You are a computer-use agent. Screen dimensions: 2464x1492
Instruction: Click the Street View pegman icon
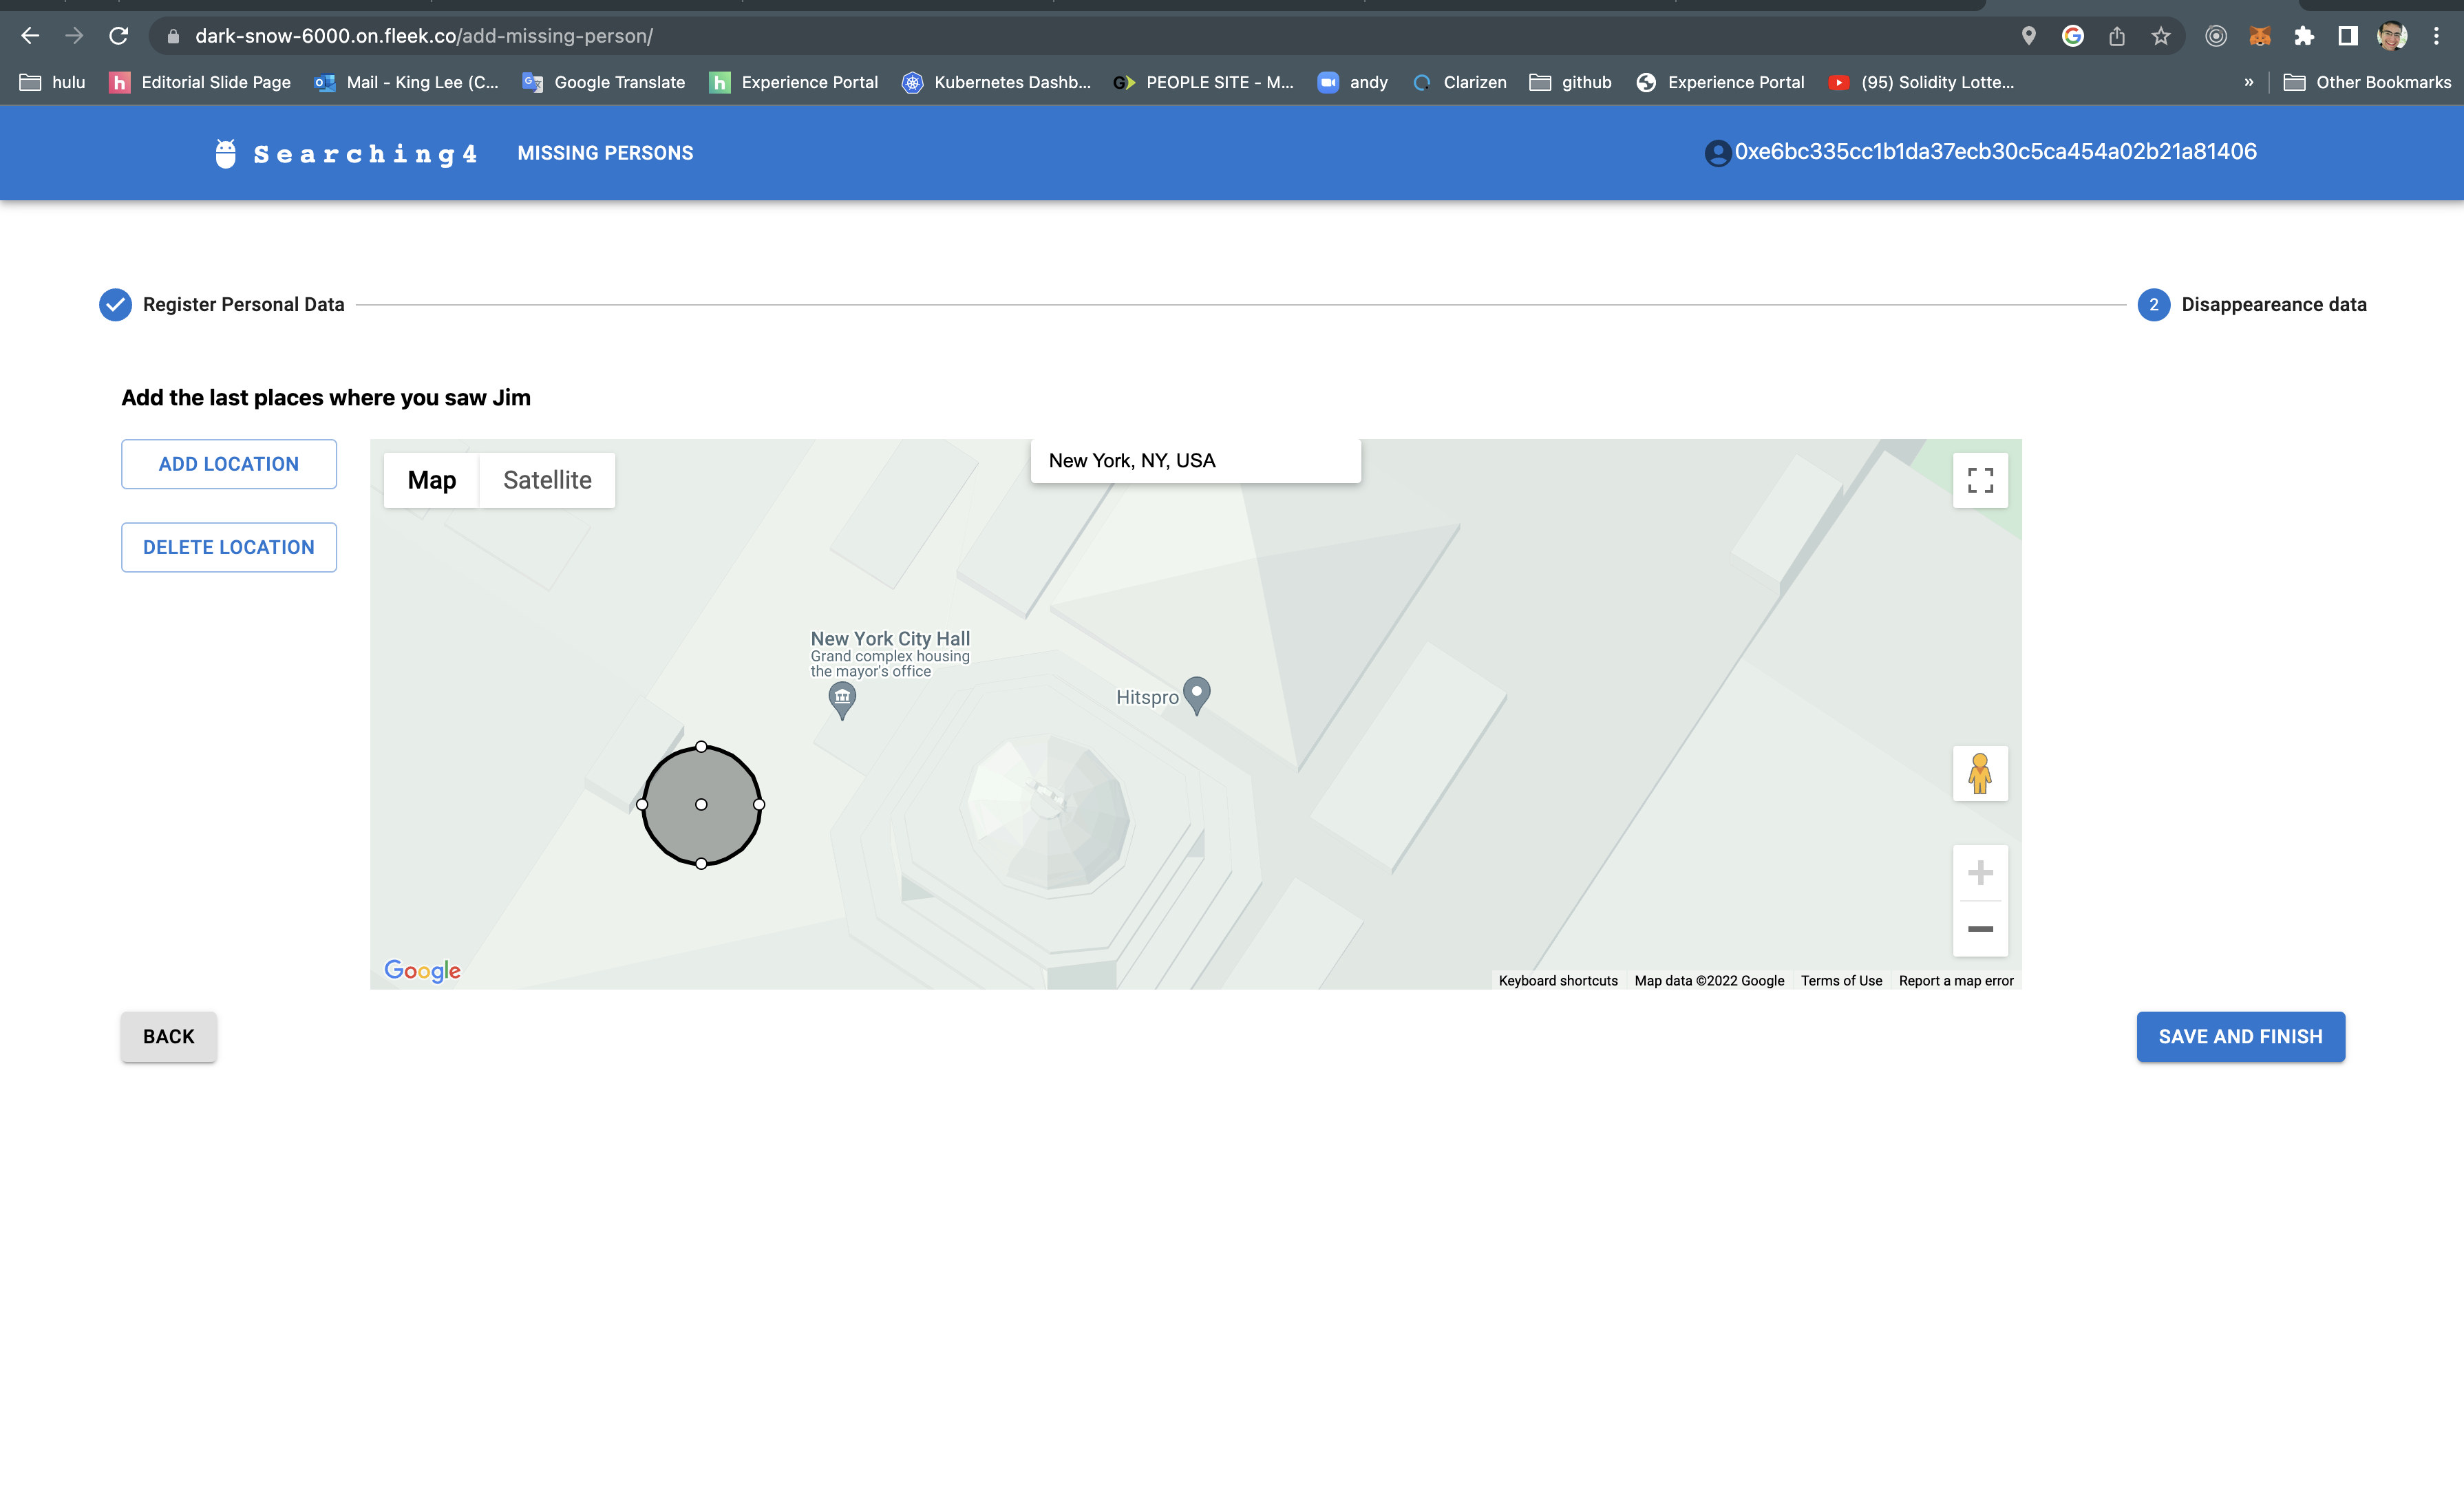click(1980, 773)
